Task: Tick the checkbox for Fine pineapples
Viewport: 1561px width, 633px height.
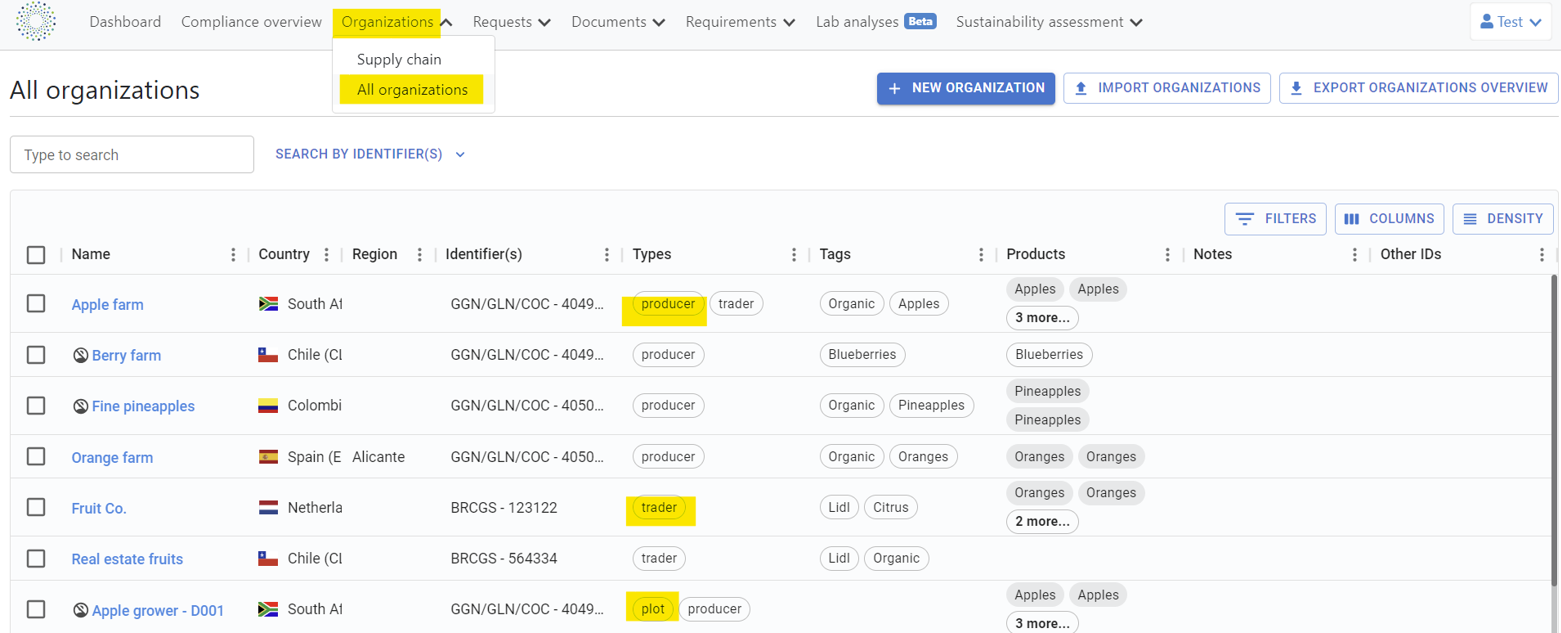Action: pos(36,405)
